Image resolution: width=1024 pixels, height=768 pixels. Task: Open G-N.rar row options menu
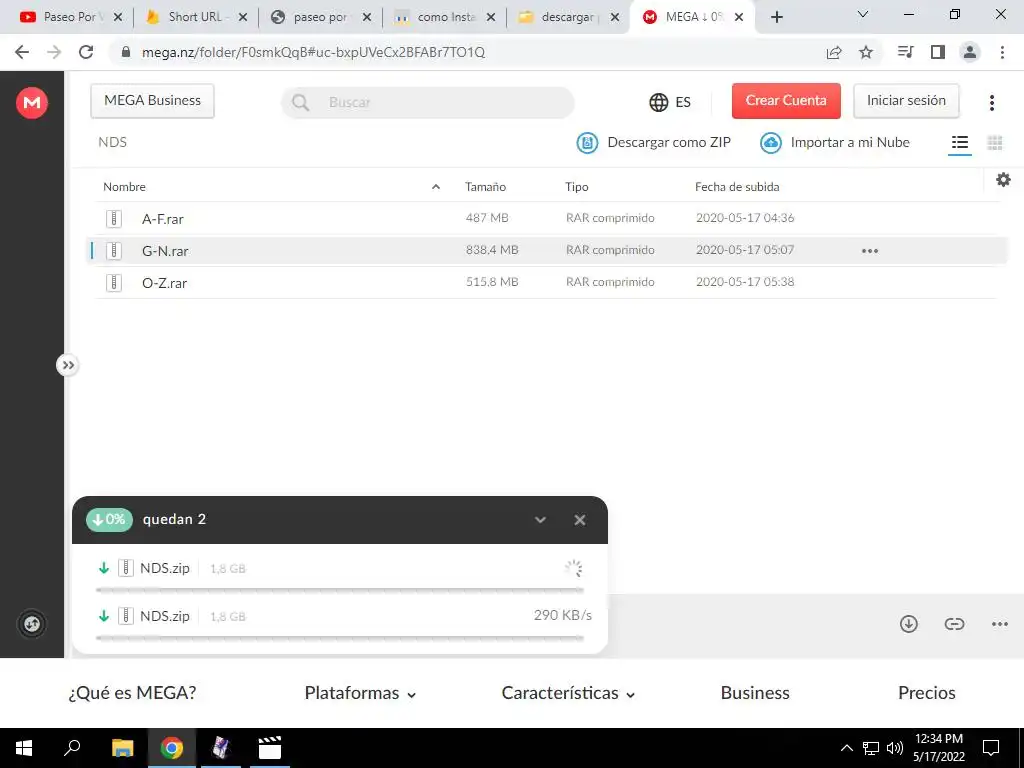869,251
